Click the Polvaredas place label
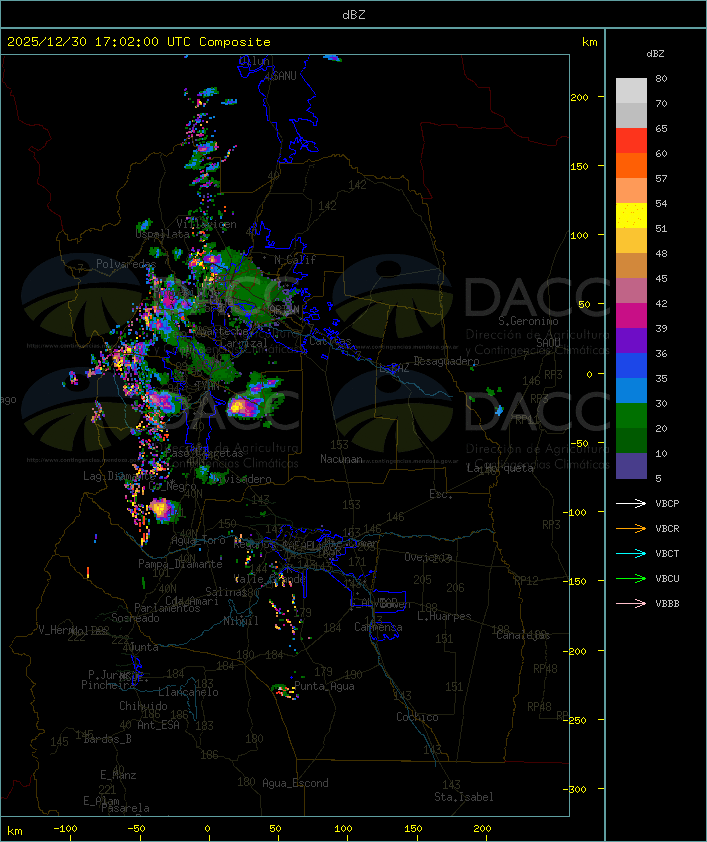The image size is (707, 842). pos(126,264)
